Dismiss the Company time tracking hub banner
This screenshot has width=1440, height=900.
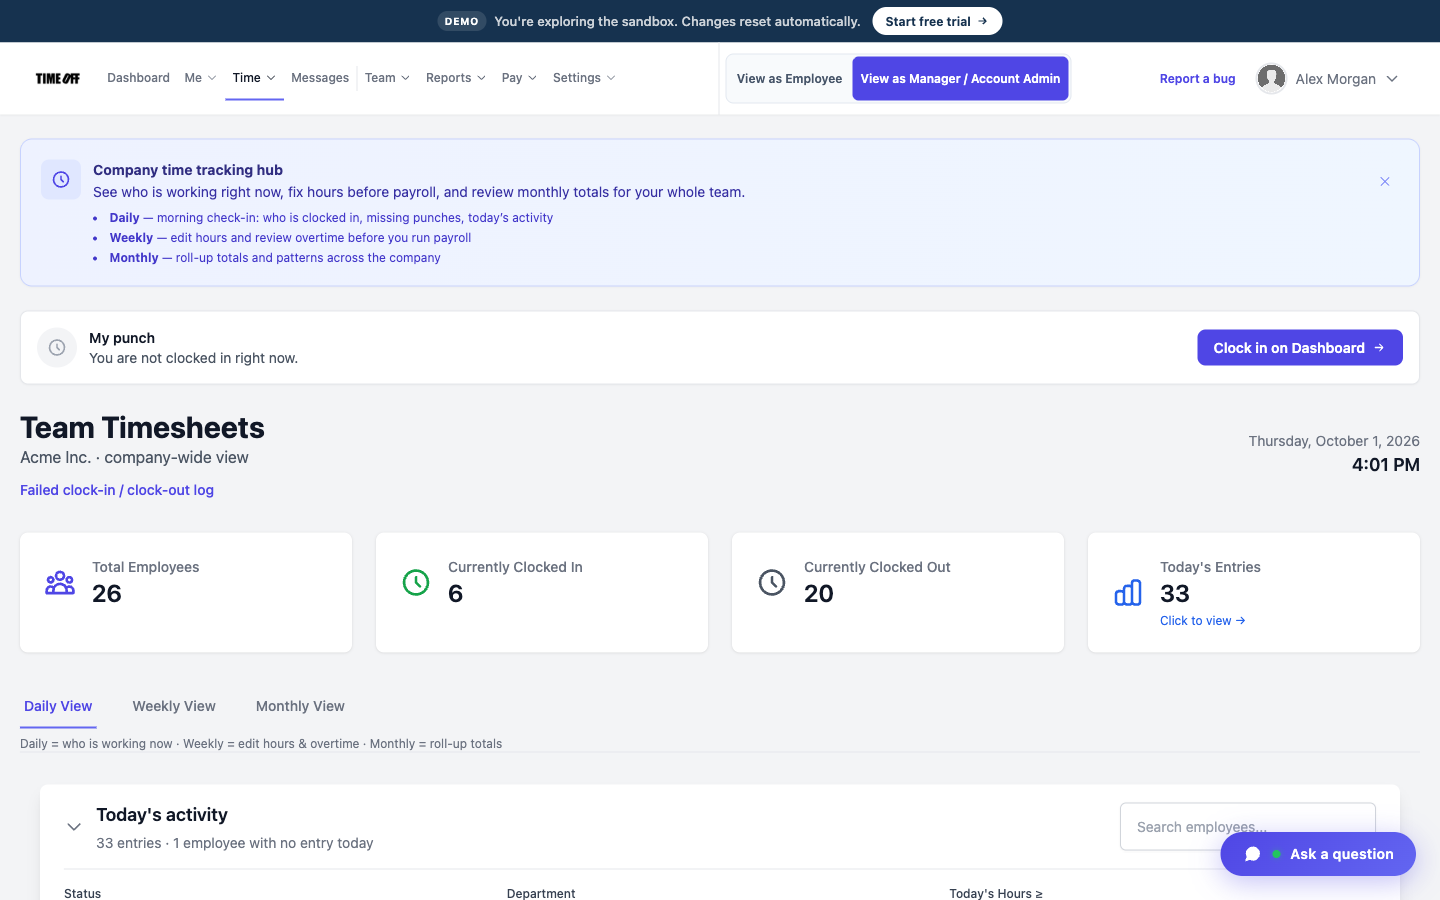1385,181
